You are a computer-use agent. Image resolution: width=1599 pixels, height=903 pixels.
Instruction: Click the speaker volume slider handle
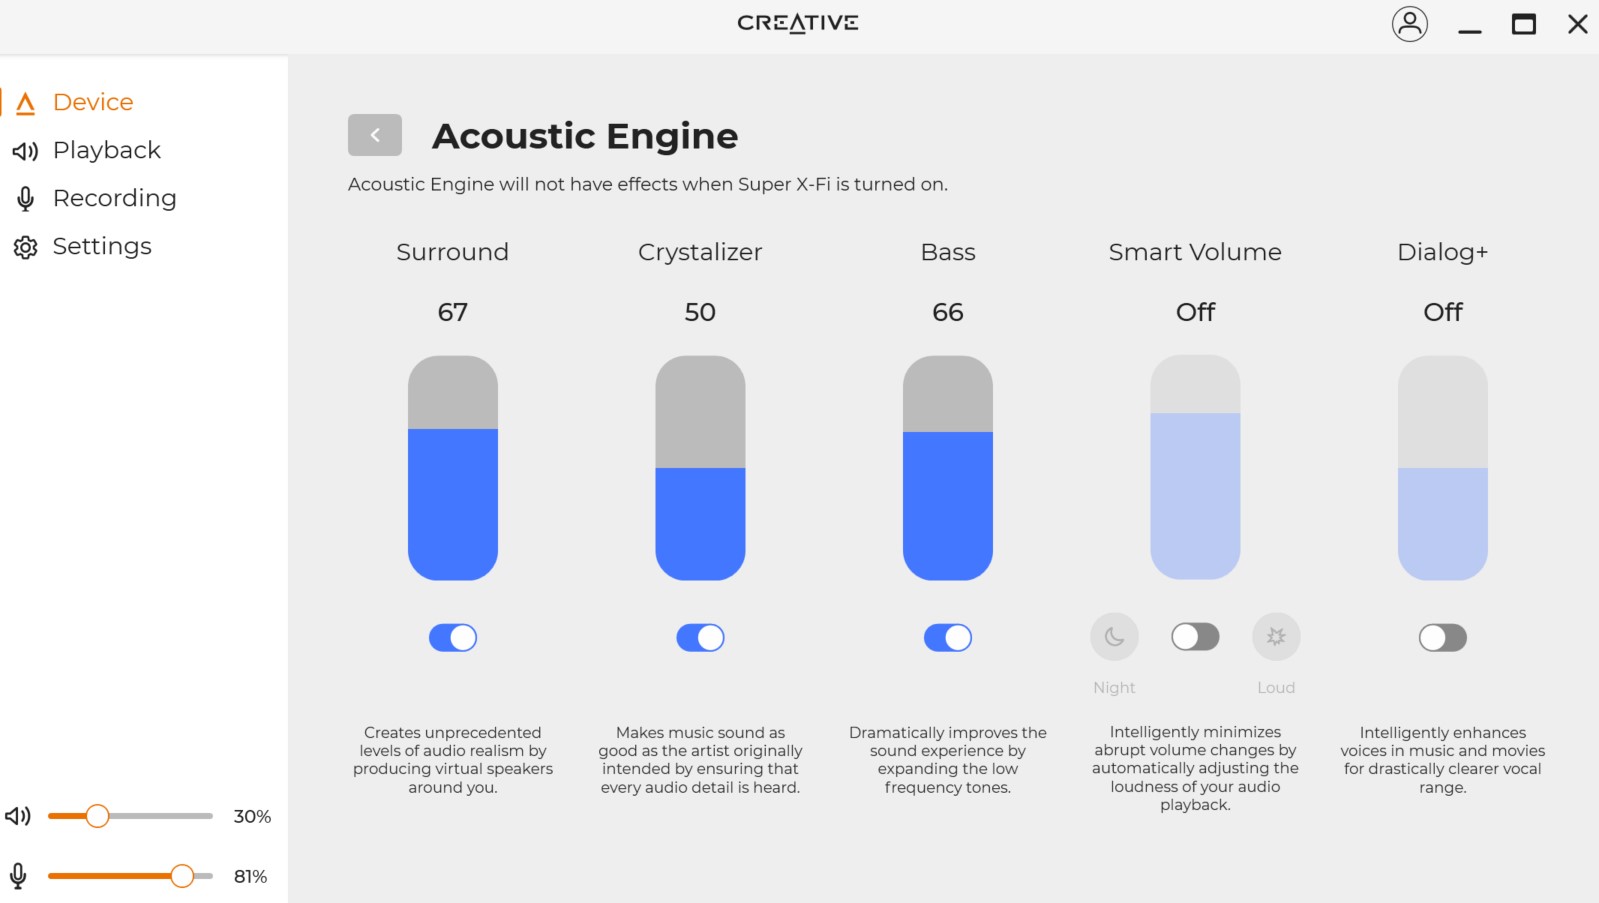point(97,816)
